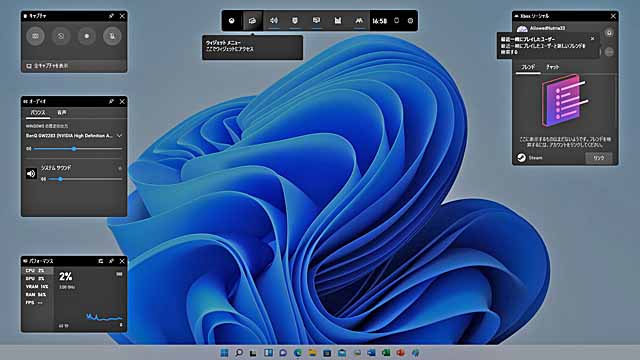The height and width of the screenshot is (360, 640).
Task: Switch to Audio Voice tab
Action: [62, 112]
